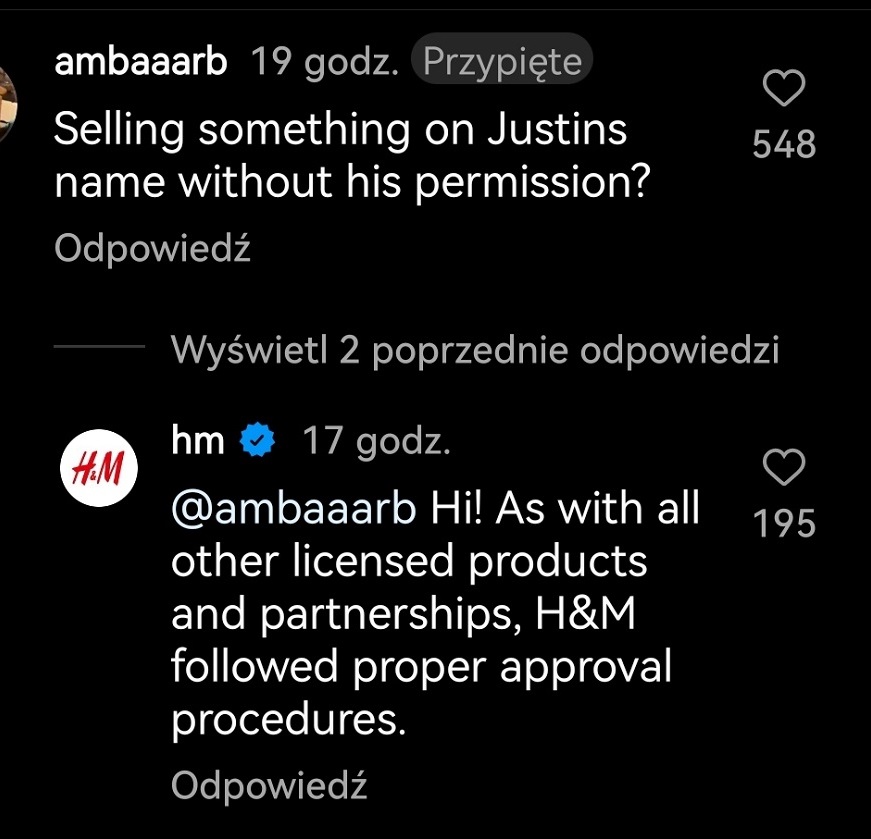Follow the @ambaaarb mention in H&M's reply
This screenshot has width=871, height=839.
point(294,508)
